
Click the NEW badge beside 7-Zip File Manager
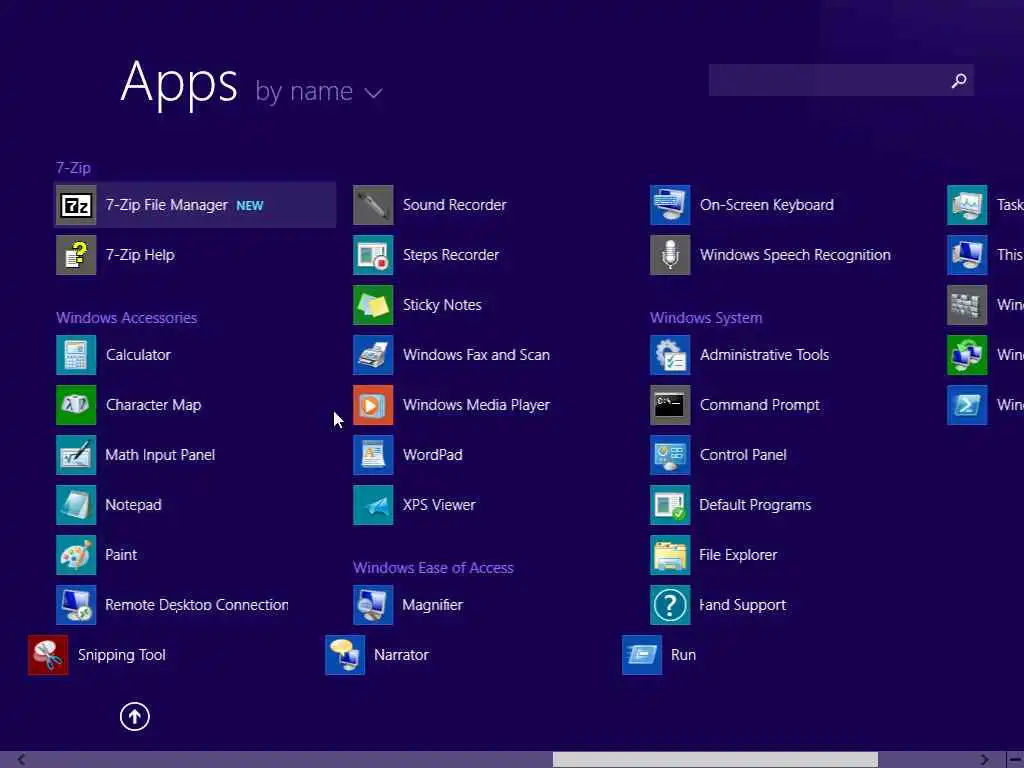point(249,206)
